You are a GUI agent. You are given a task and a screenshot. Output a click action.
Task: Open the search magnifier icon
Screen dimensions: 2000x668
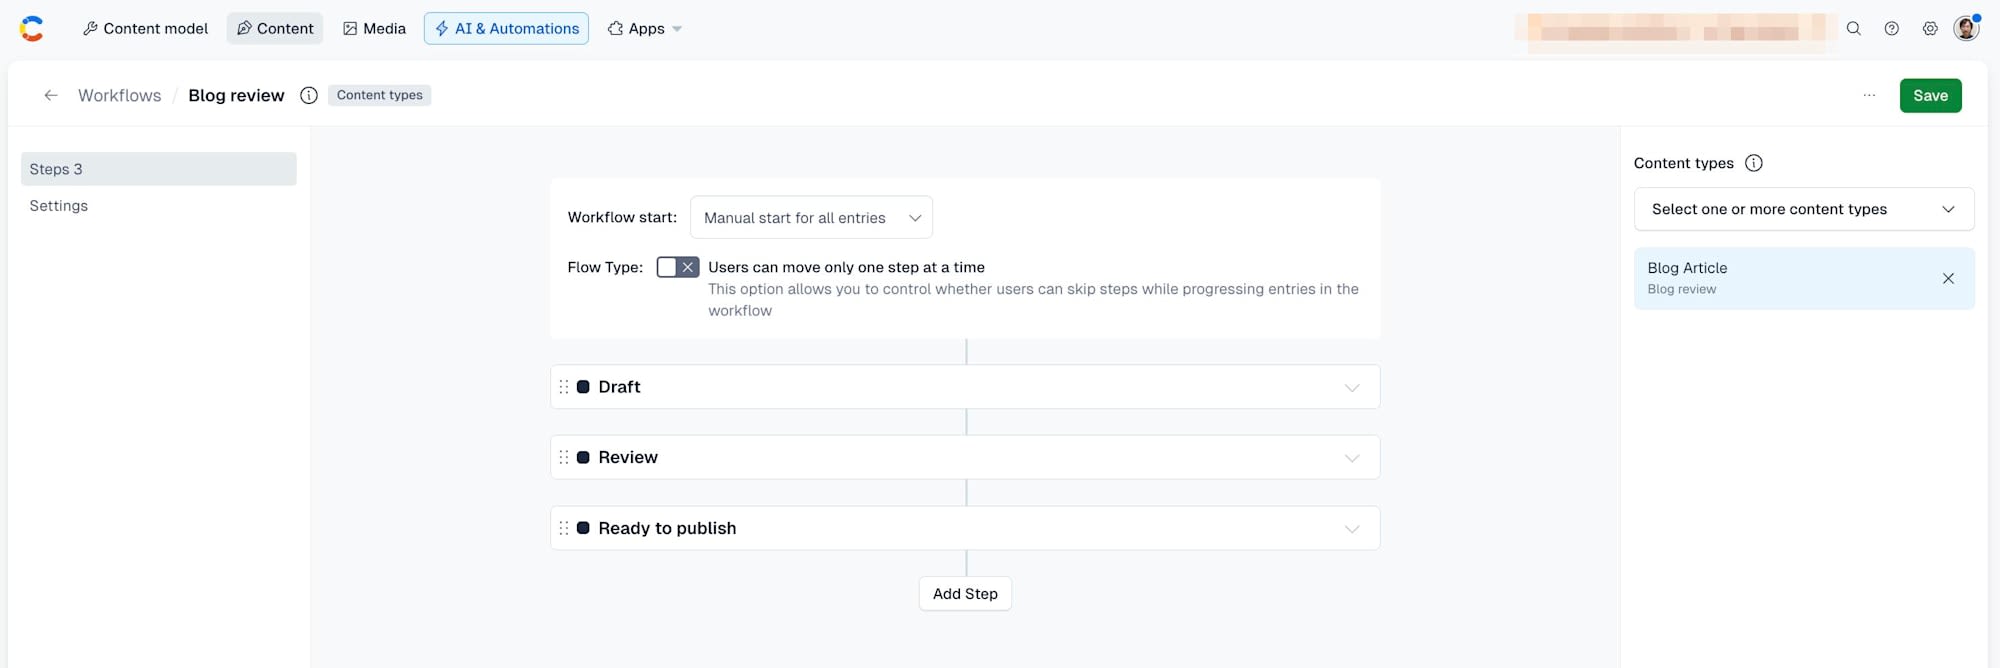tap(1853, 29)
